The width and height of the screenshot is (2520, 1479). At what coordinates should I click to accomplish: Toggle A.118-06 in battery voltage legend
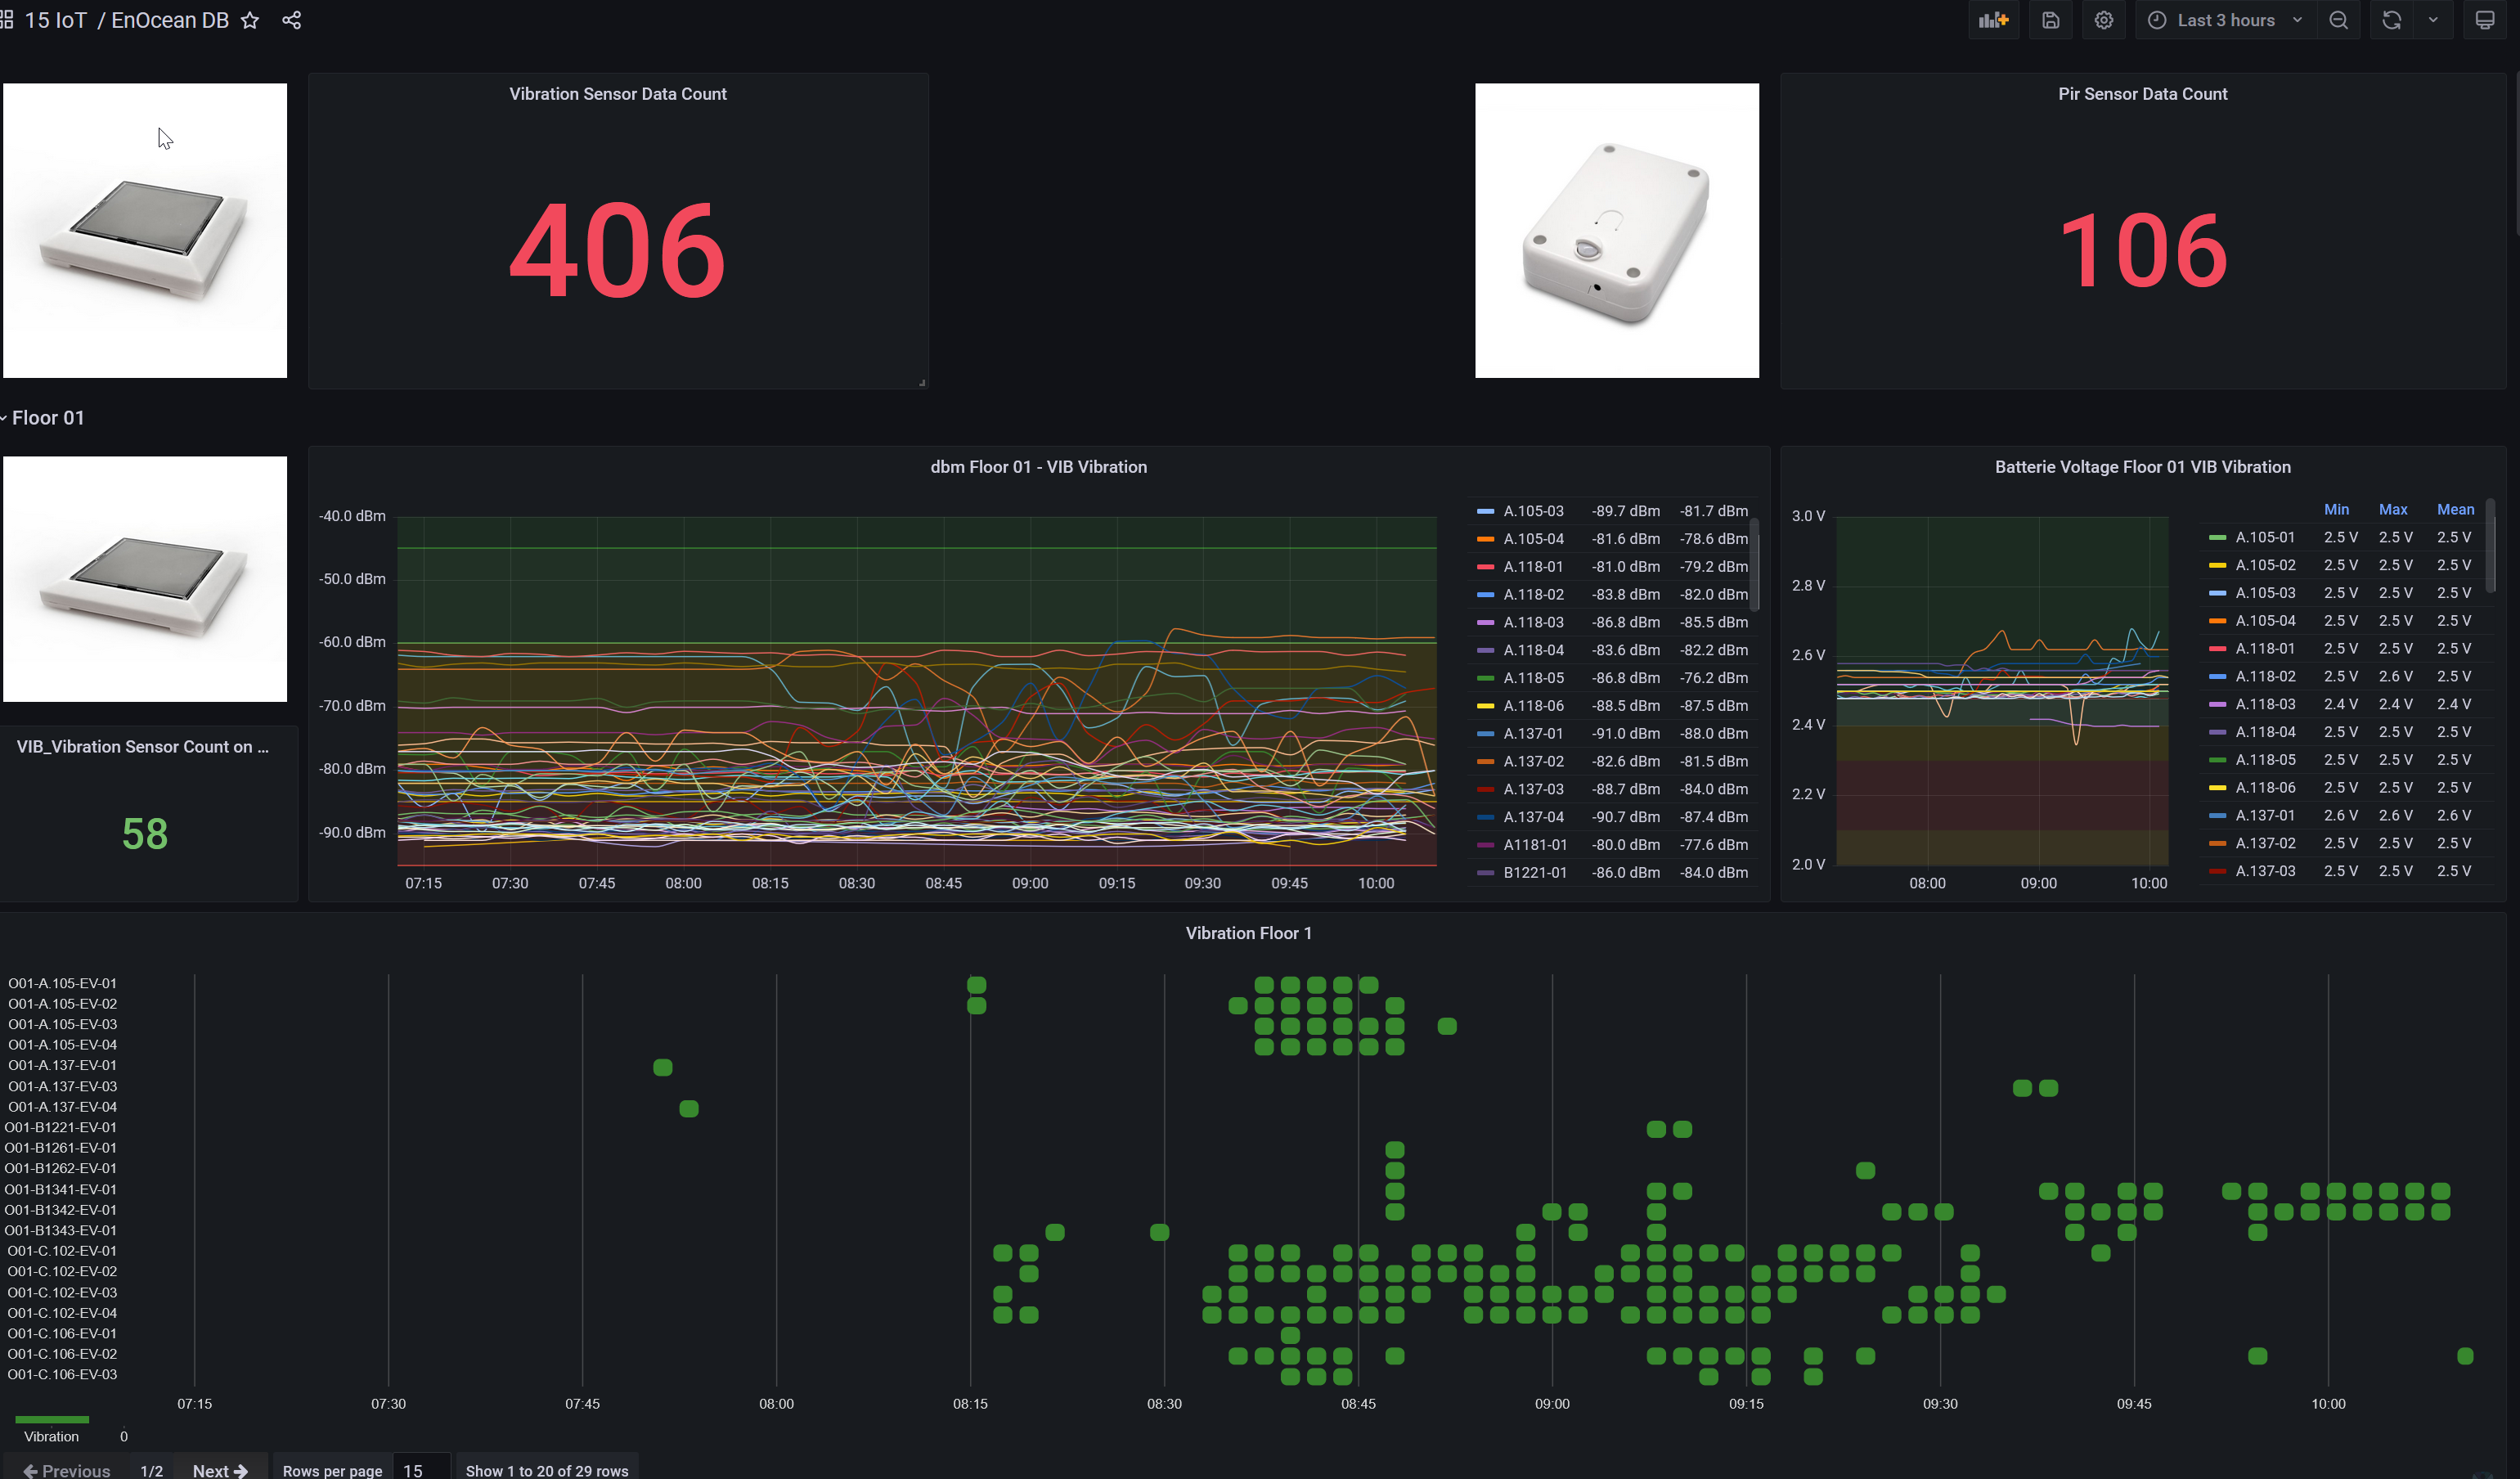tap(2265, 787)
